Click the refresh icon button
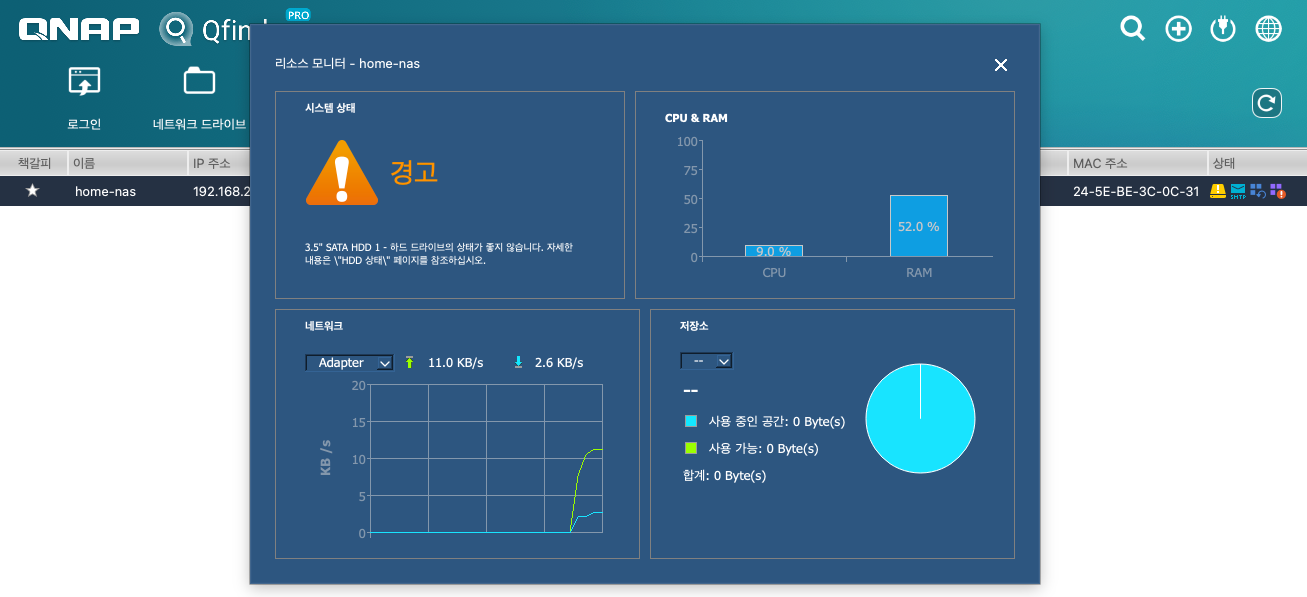Viewport: 1307px width, 597px height. (1267, 102)
